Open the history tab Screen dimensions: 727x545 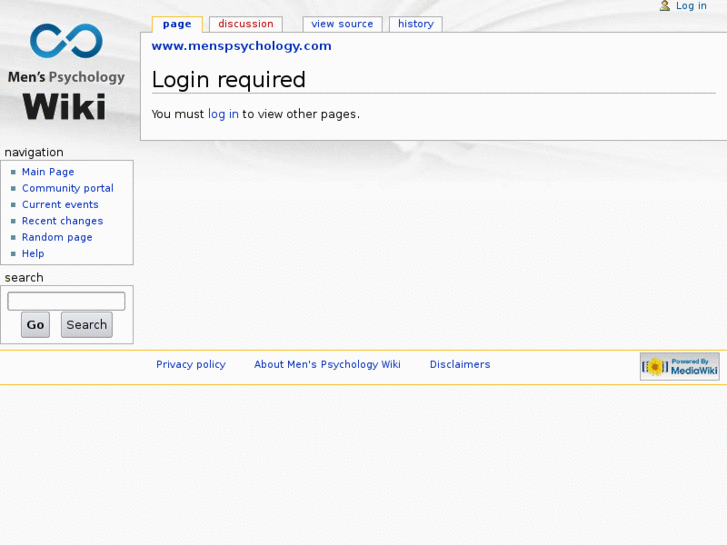[415, 24]
